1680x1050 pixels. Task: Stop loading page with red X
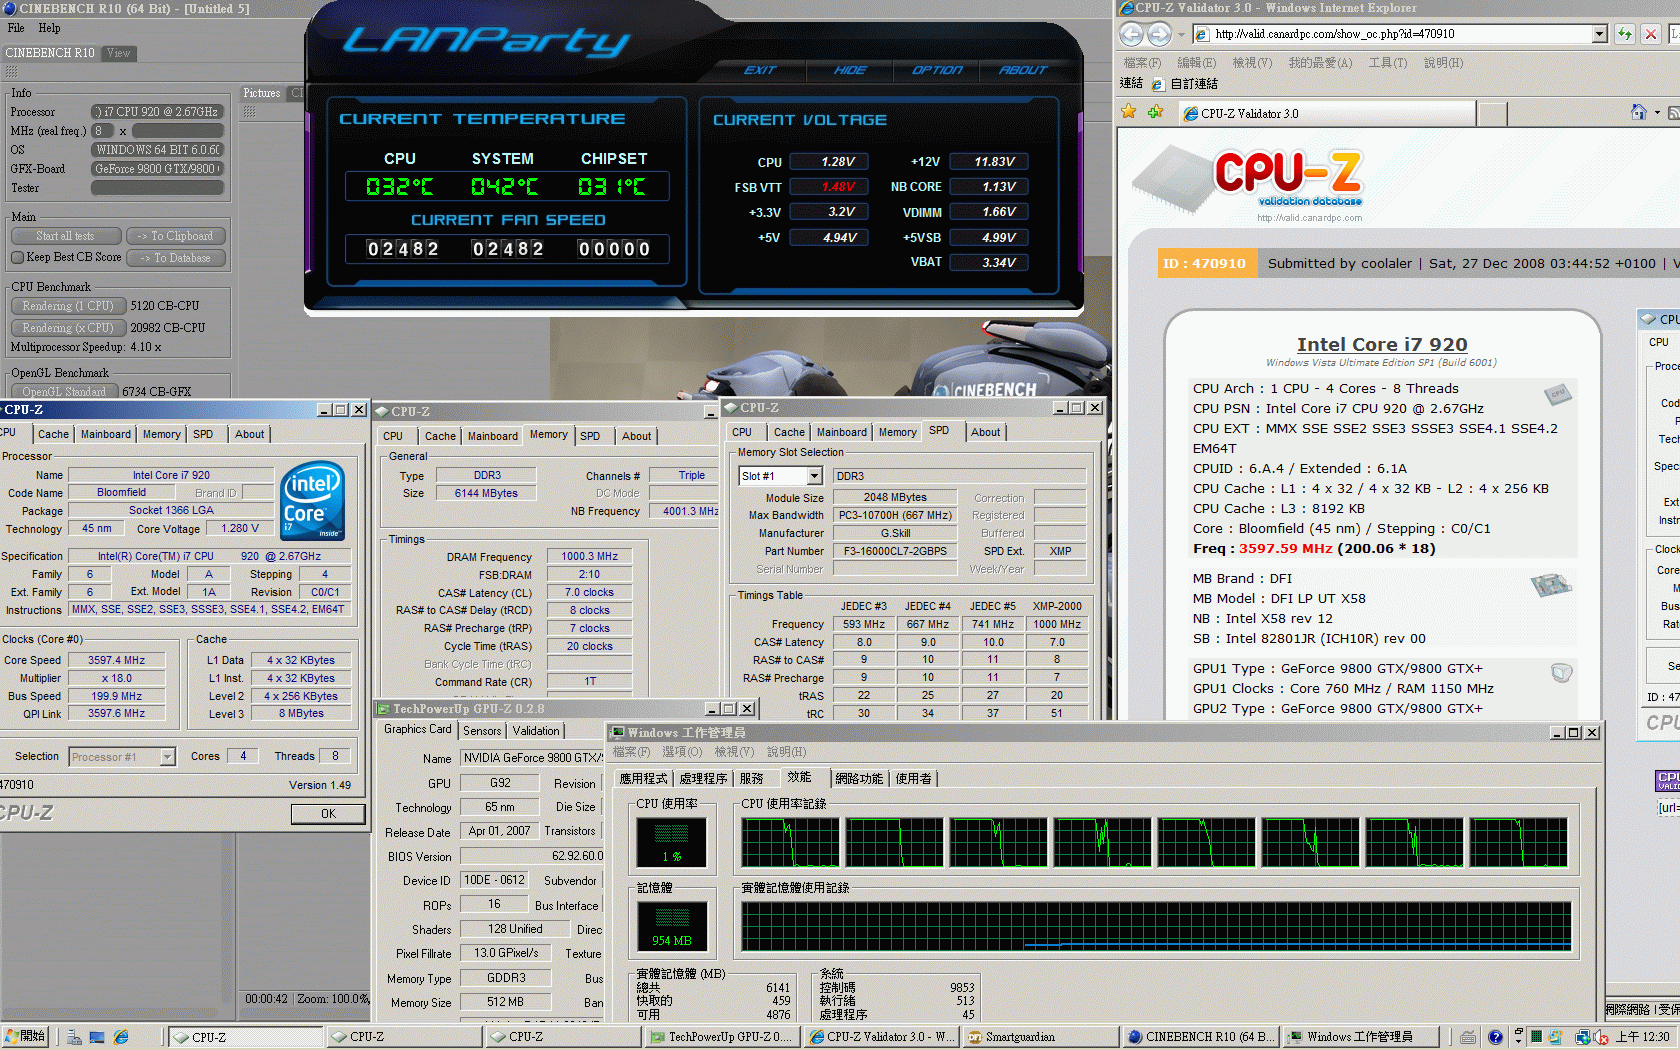(x=1651, y=34)
